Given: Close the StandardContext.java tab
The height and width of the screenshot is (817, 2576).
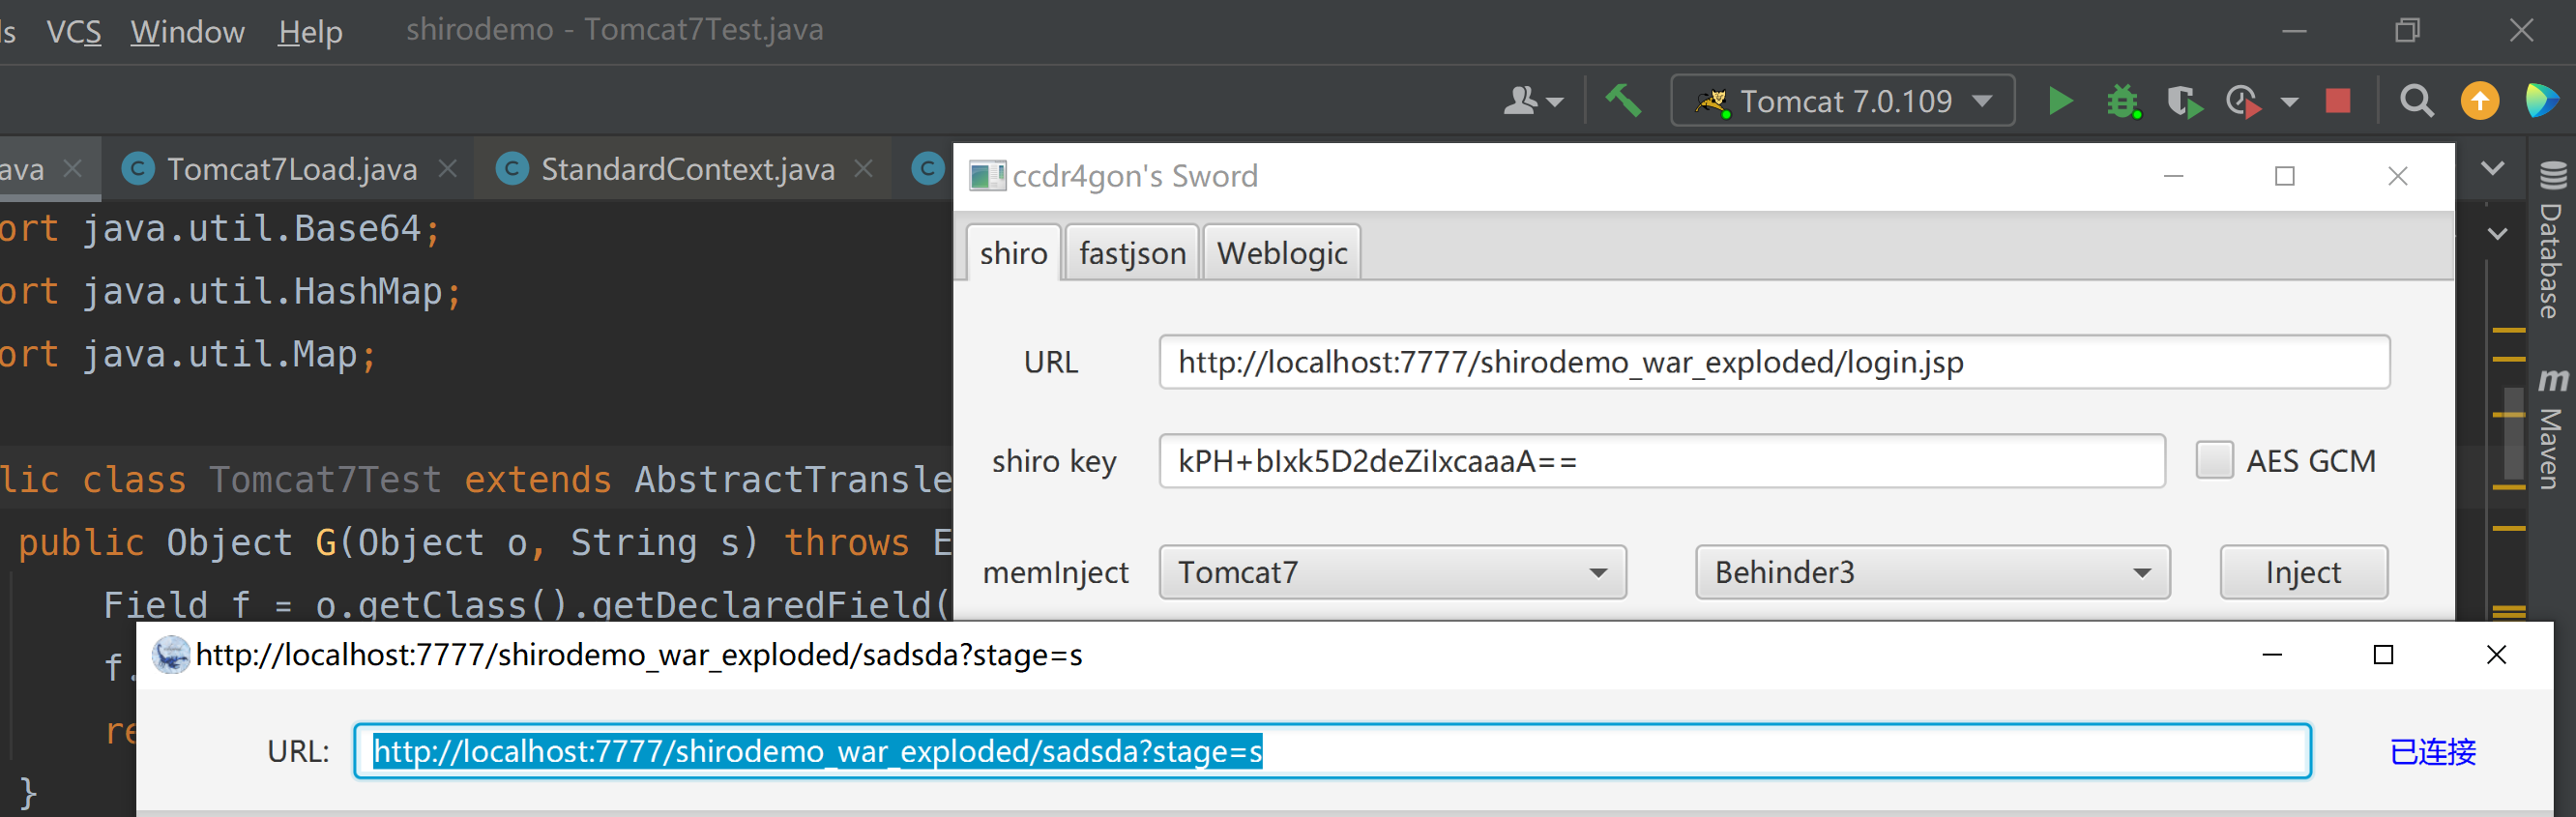Looking at the screenshot, I should point(864,169).
